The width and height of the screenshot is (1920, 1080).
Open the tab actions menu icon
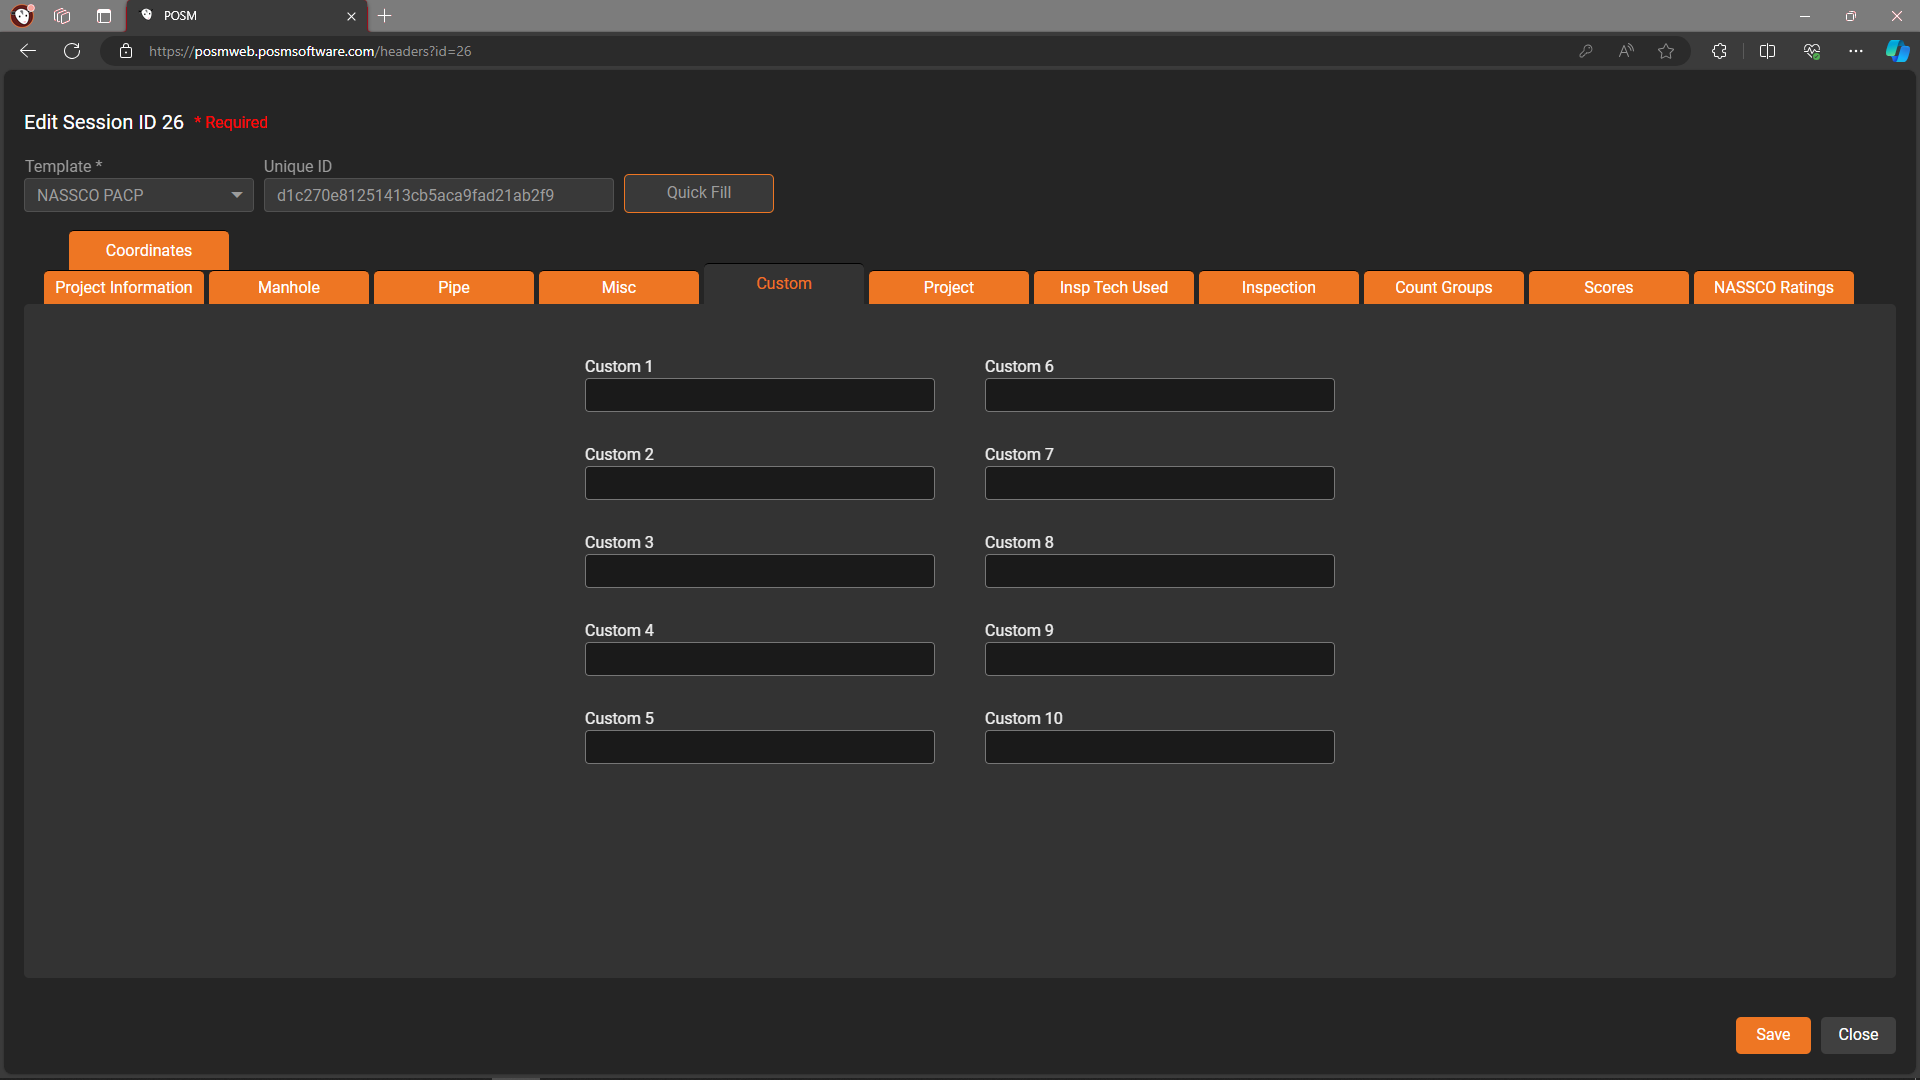pyautogui.click(x=104, y=16)
